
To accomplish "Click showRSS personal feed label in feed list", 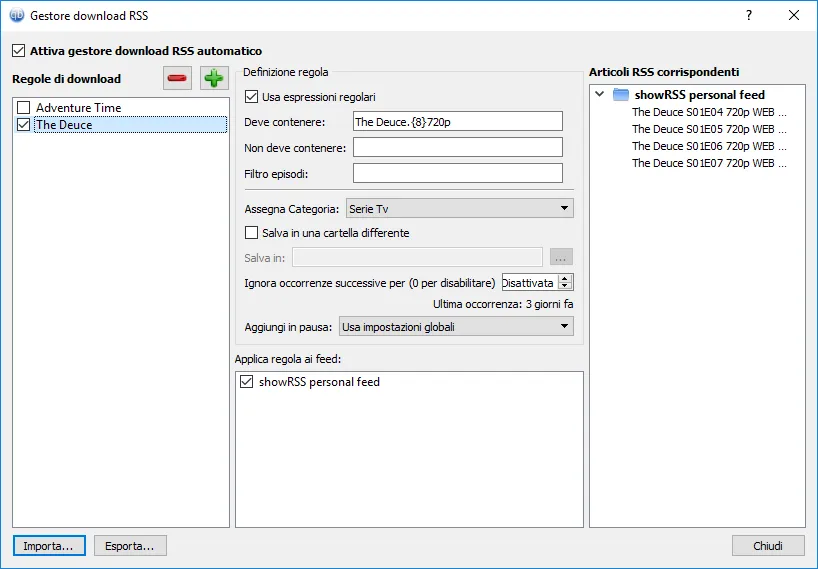I will 319,382.
